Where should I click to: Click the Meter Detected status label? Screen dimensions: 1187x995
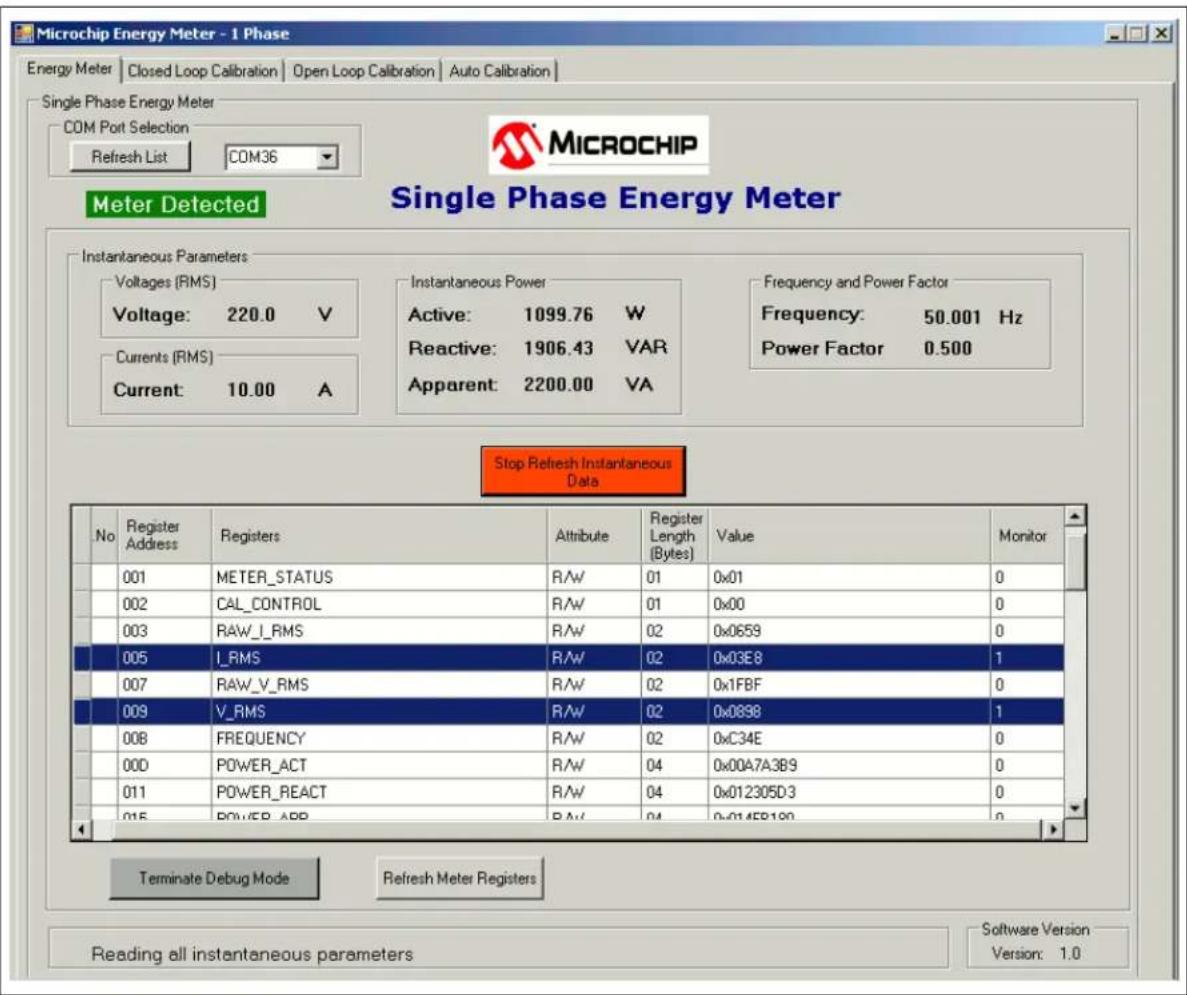(x=176, y=204)
